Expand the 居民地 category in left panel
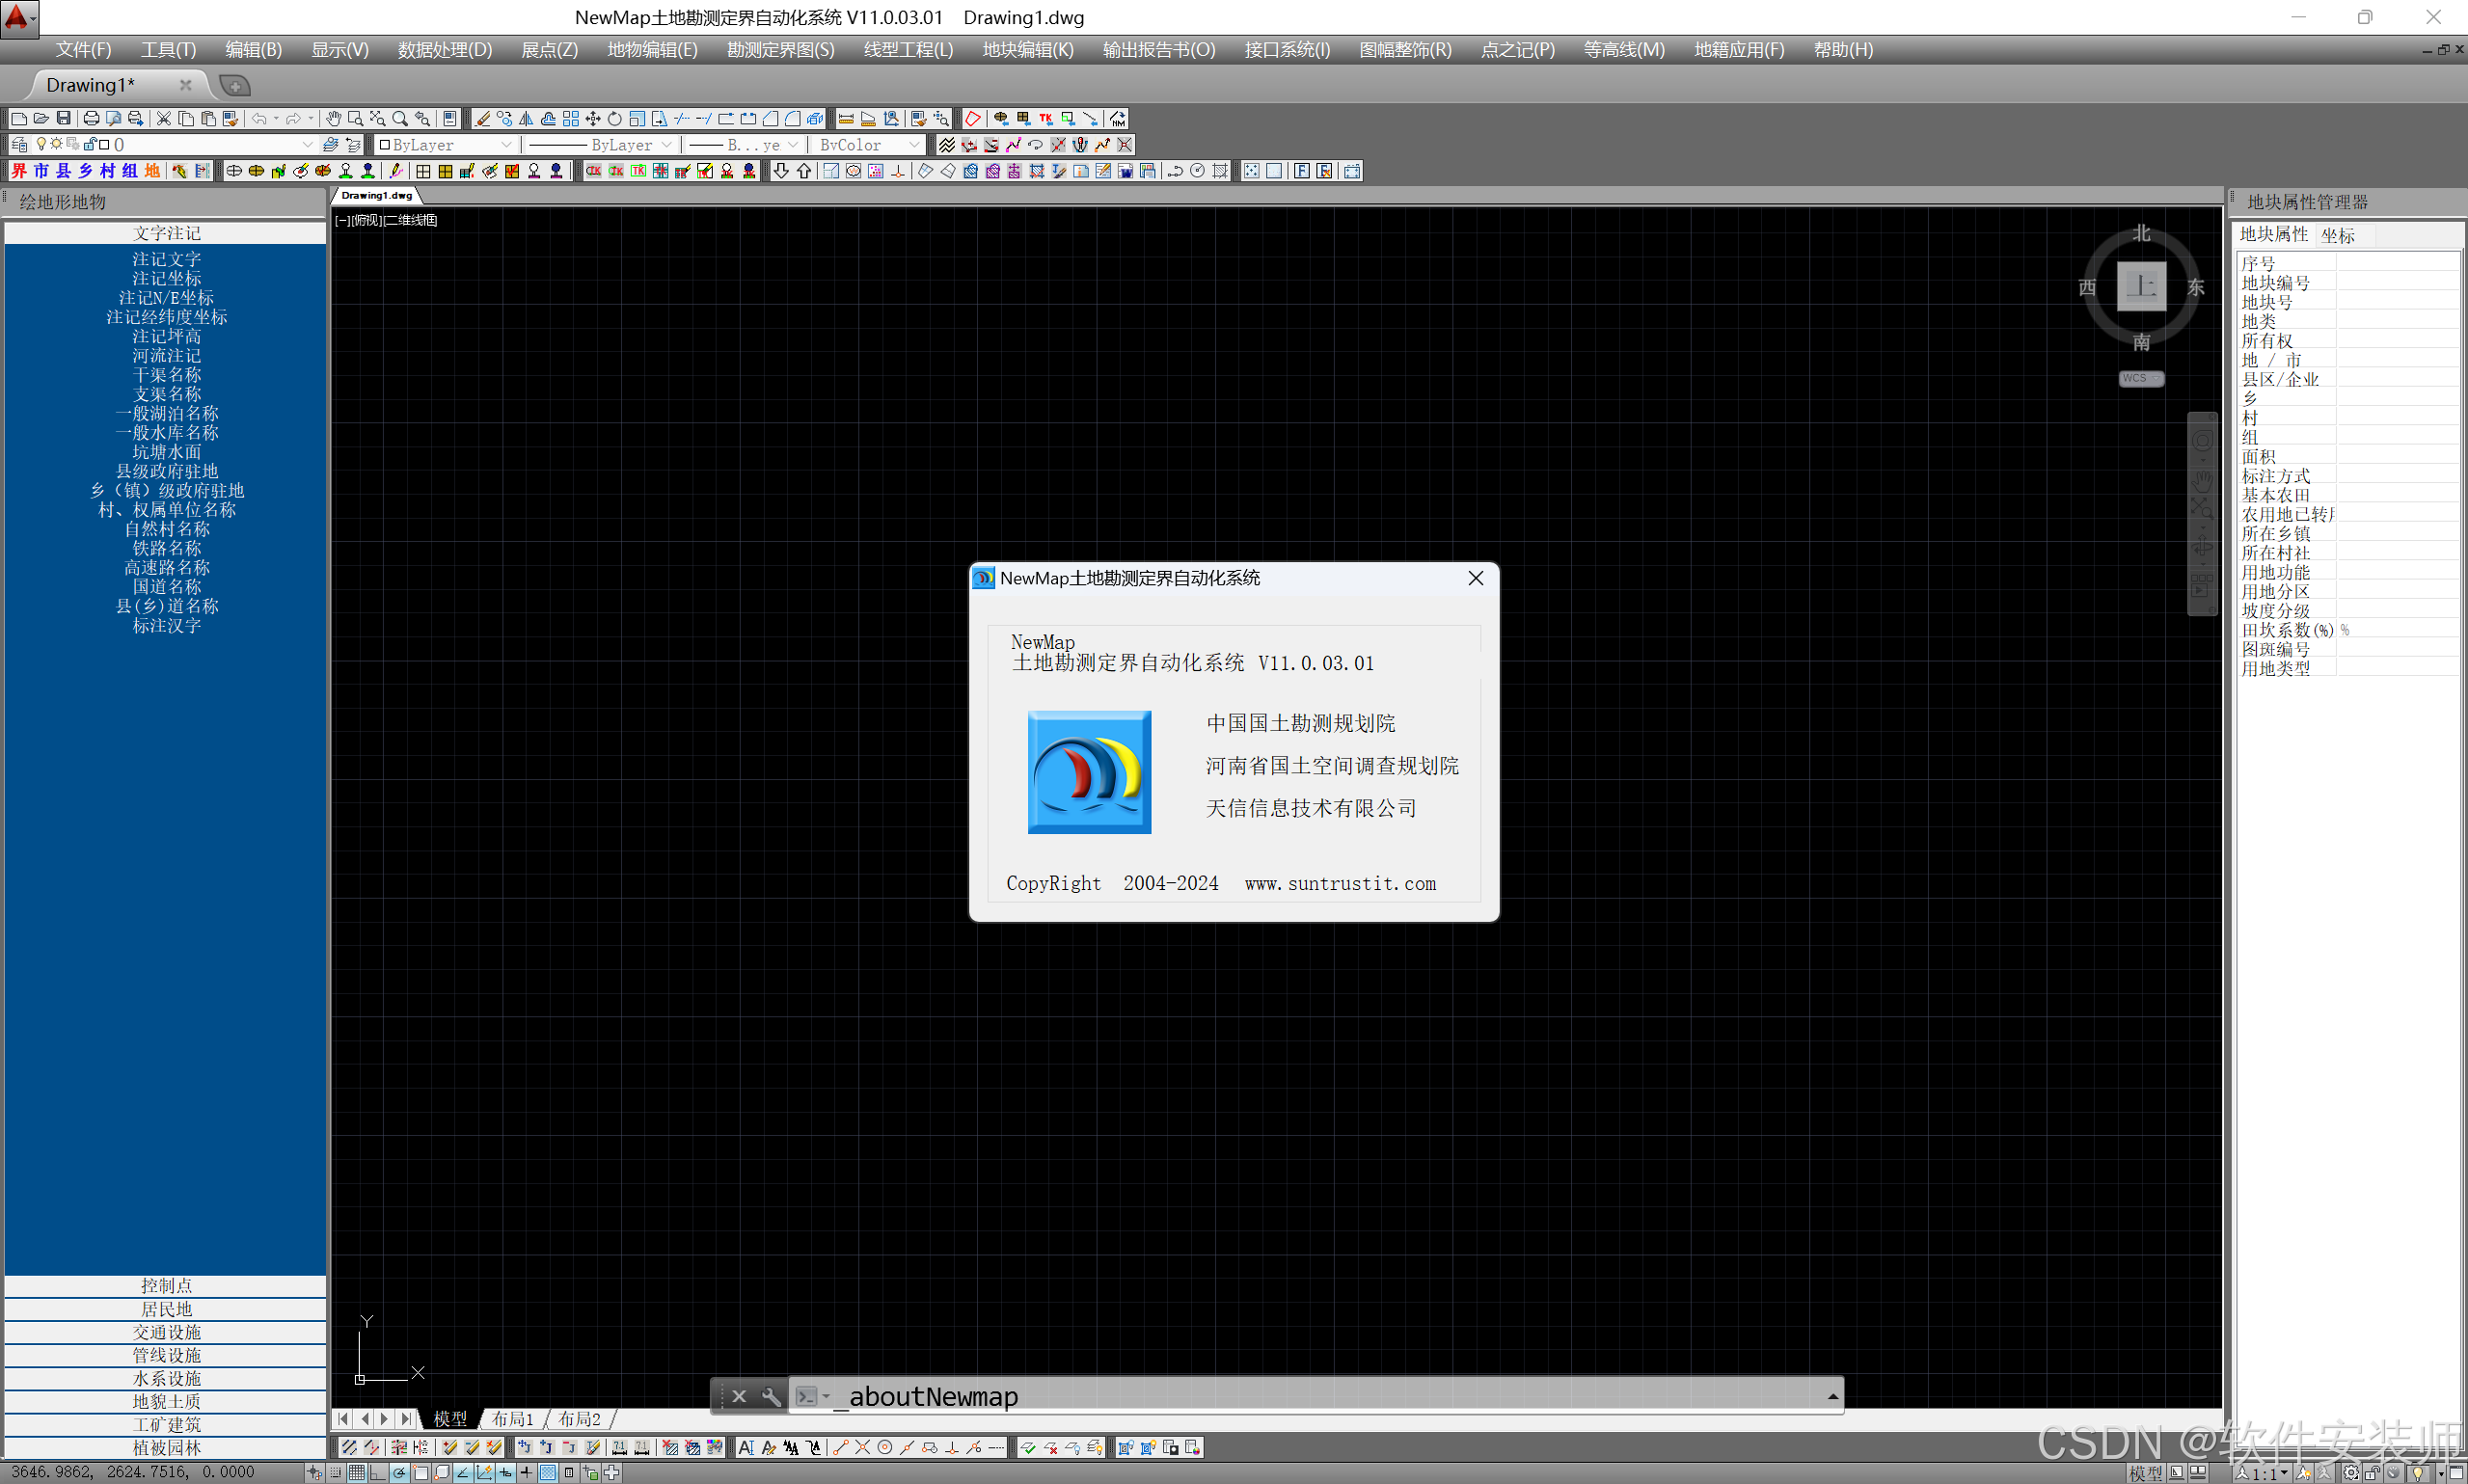2468x1484 pixels. [x=166, y=1309]
